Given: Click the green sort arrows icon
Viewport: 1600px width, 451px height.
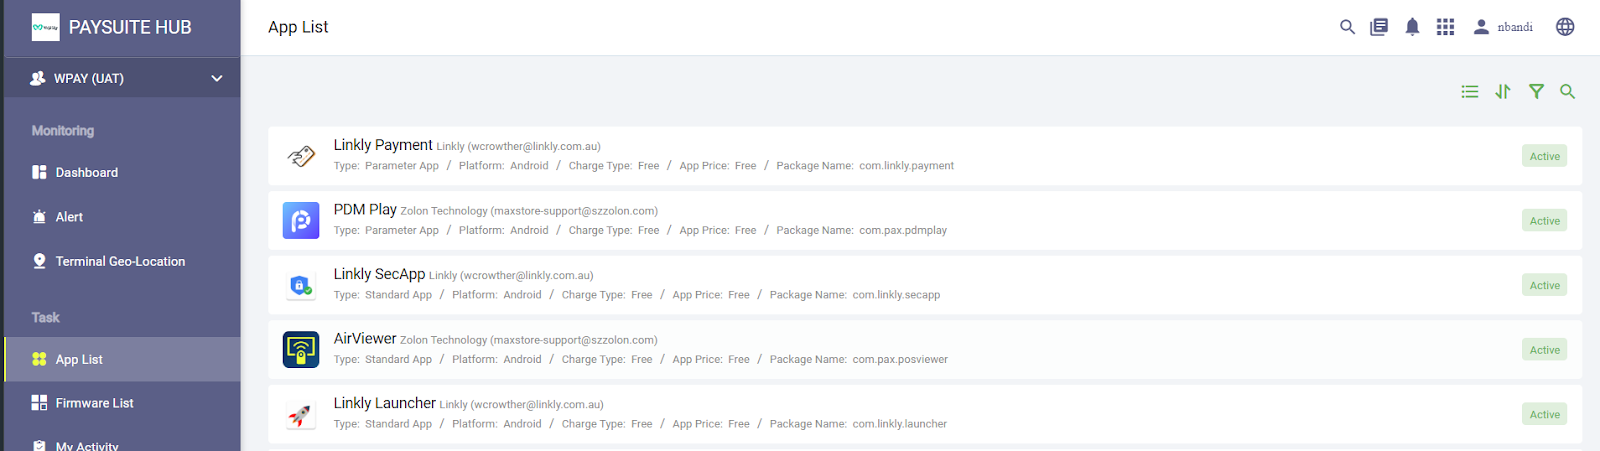Looking at the screenshot, I should coord(1503,91).
